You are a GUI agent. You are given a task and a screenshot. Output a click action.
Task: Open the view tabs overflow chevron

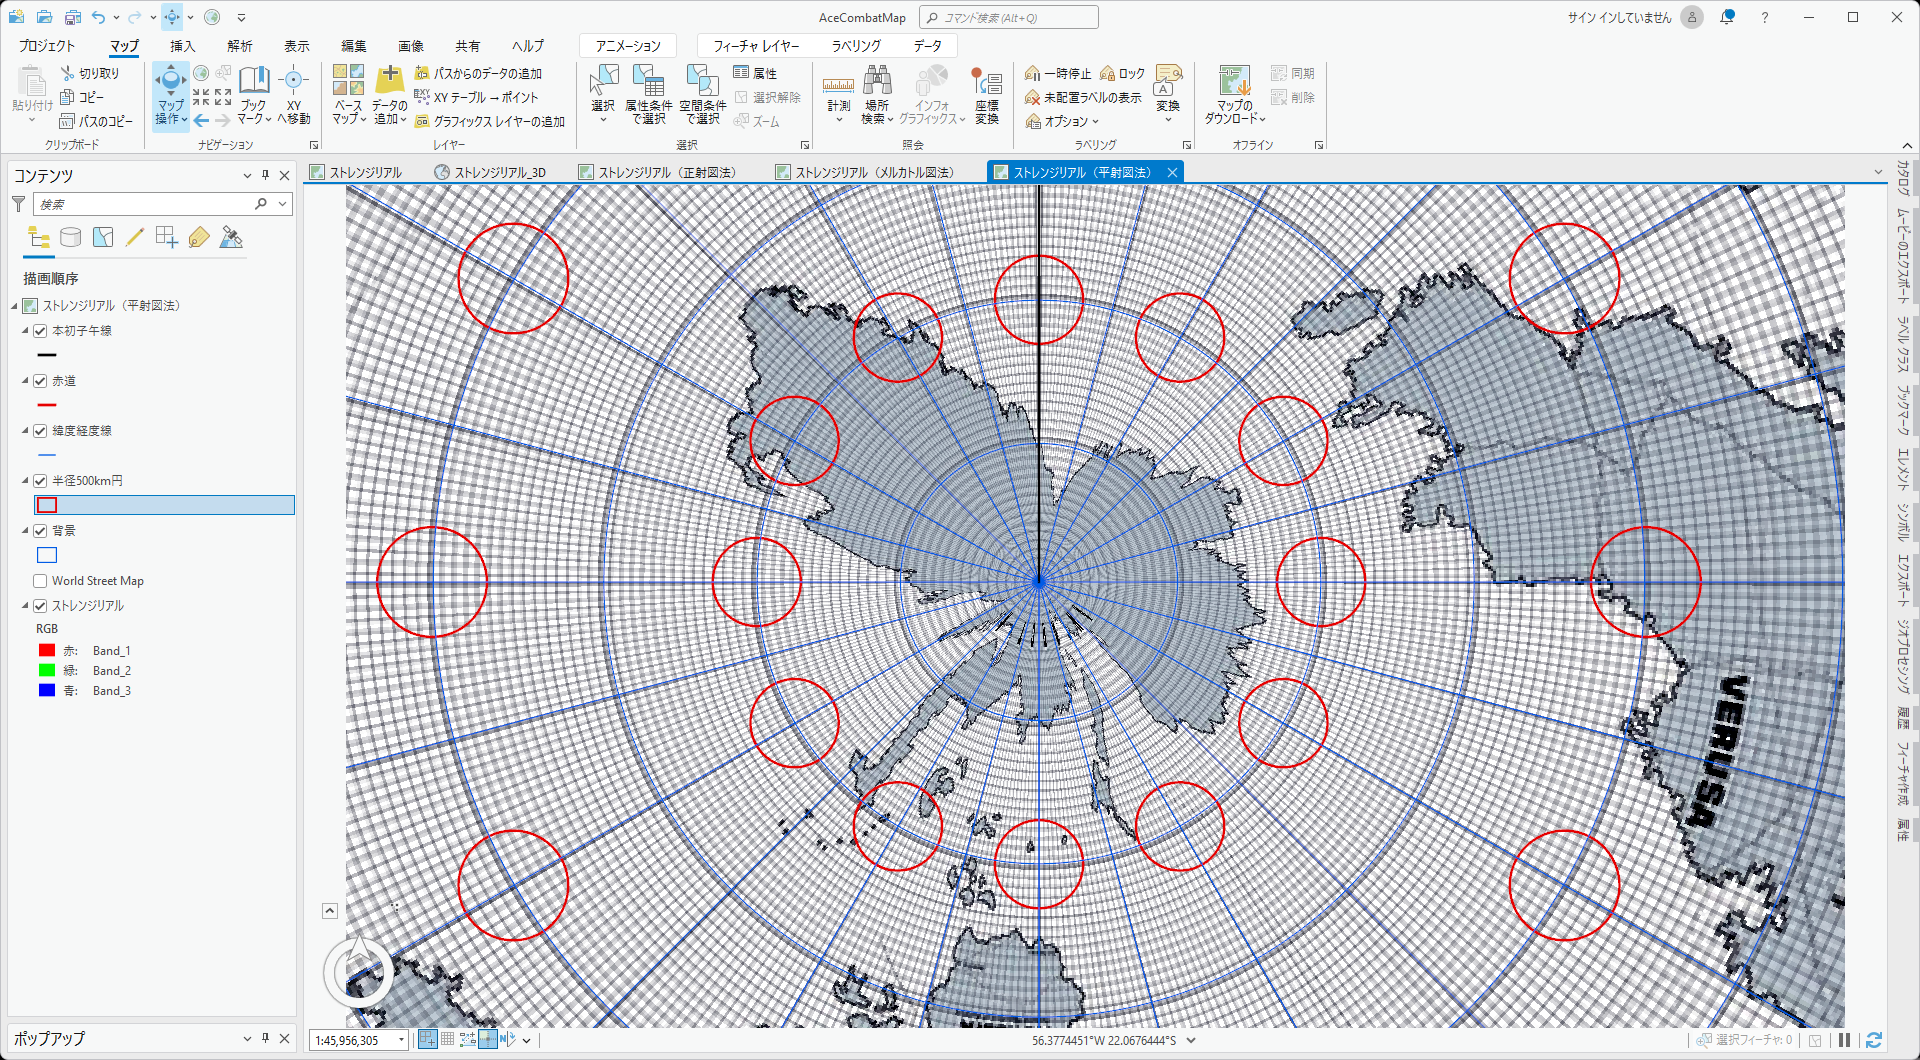(1878, 172)
